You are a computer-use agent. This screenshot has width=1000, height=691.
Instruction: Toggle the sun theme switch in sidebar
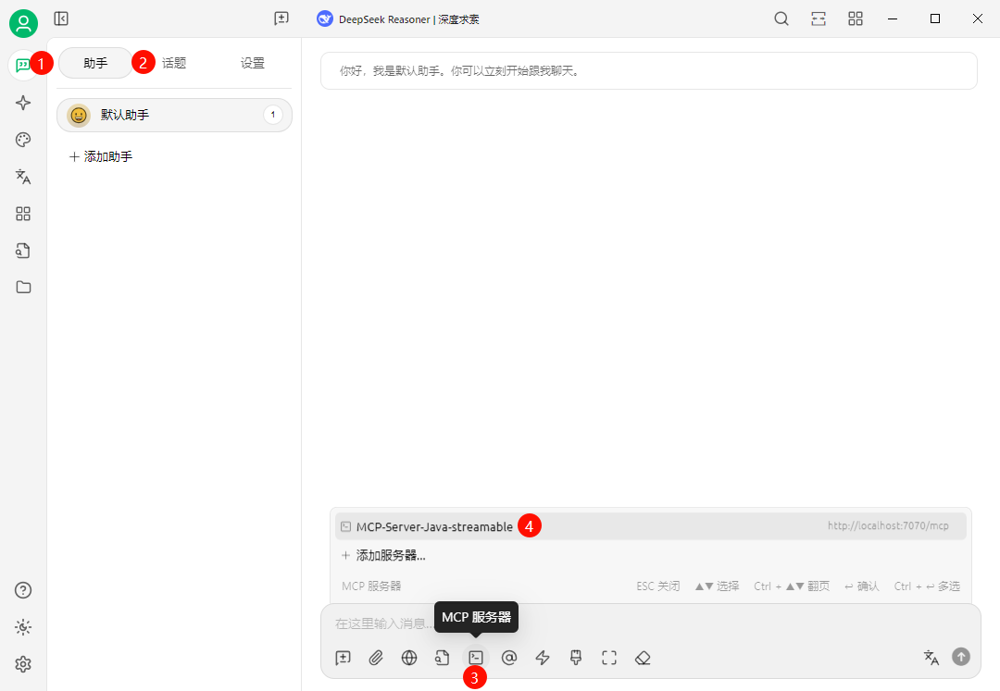23,627
